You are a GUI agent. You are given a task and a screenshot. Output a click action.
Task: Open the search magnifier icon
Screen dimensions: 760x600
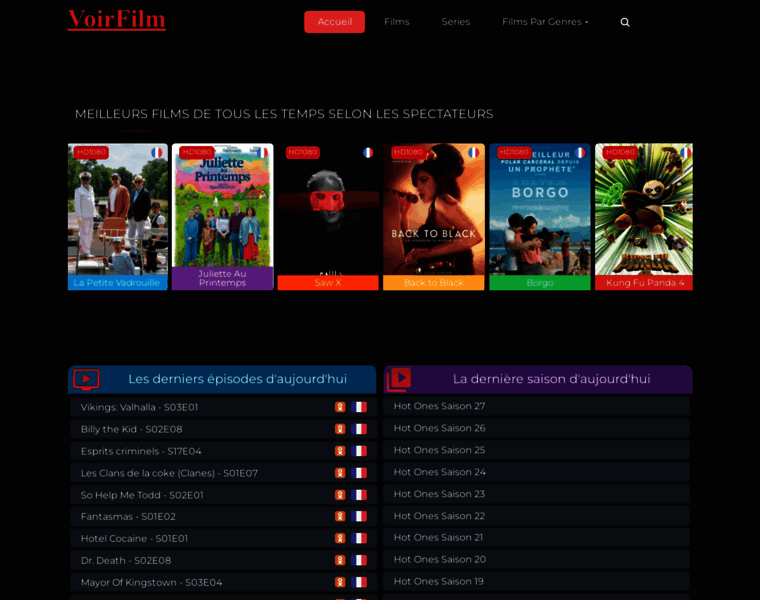pyautogui.click(x=625, y=22)
